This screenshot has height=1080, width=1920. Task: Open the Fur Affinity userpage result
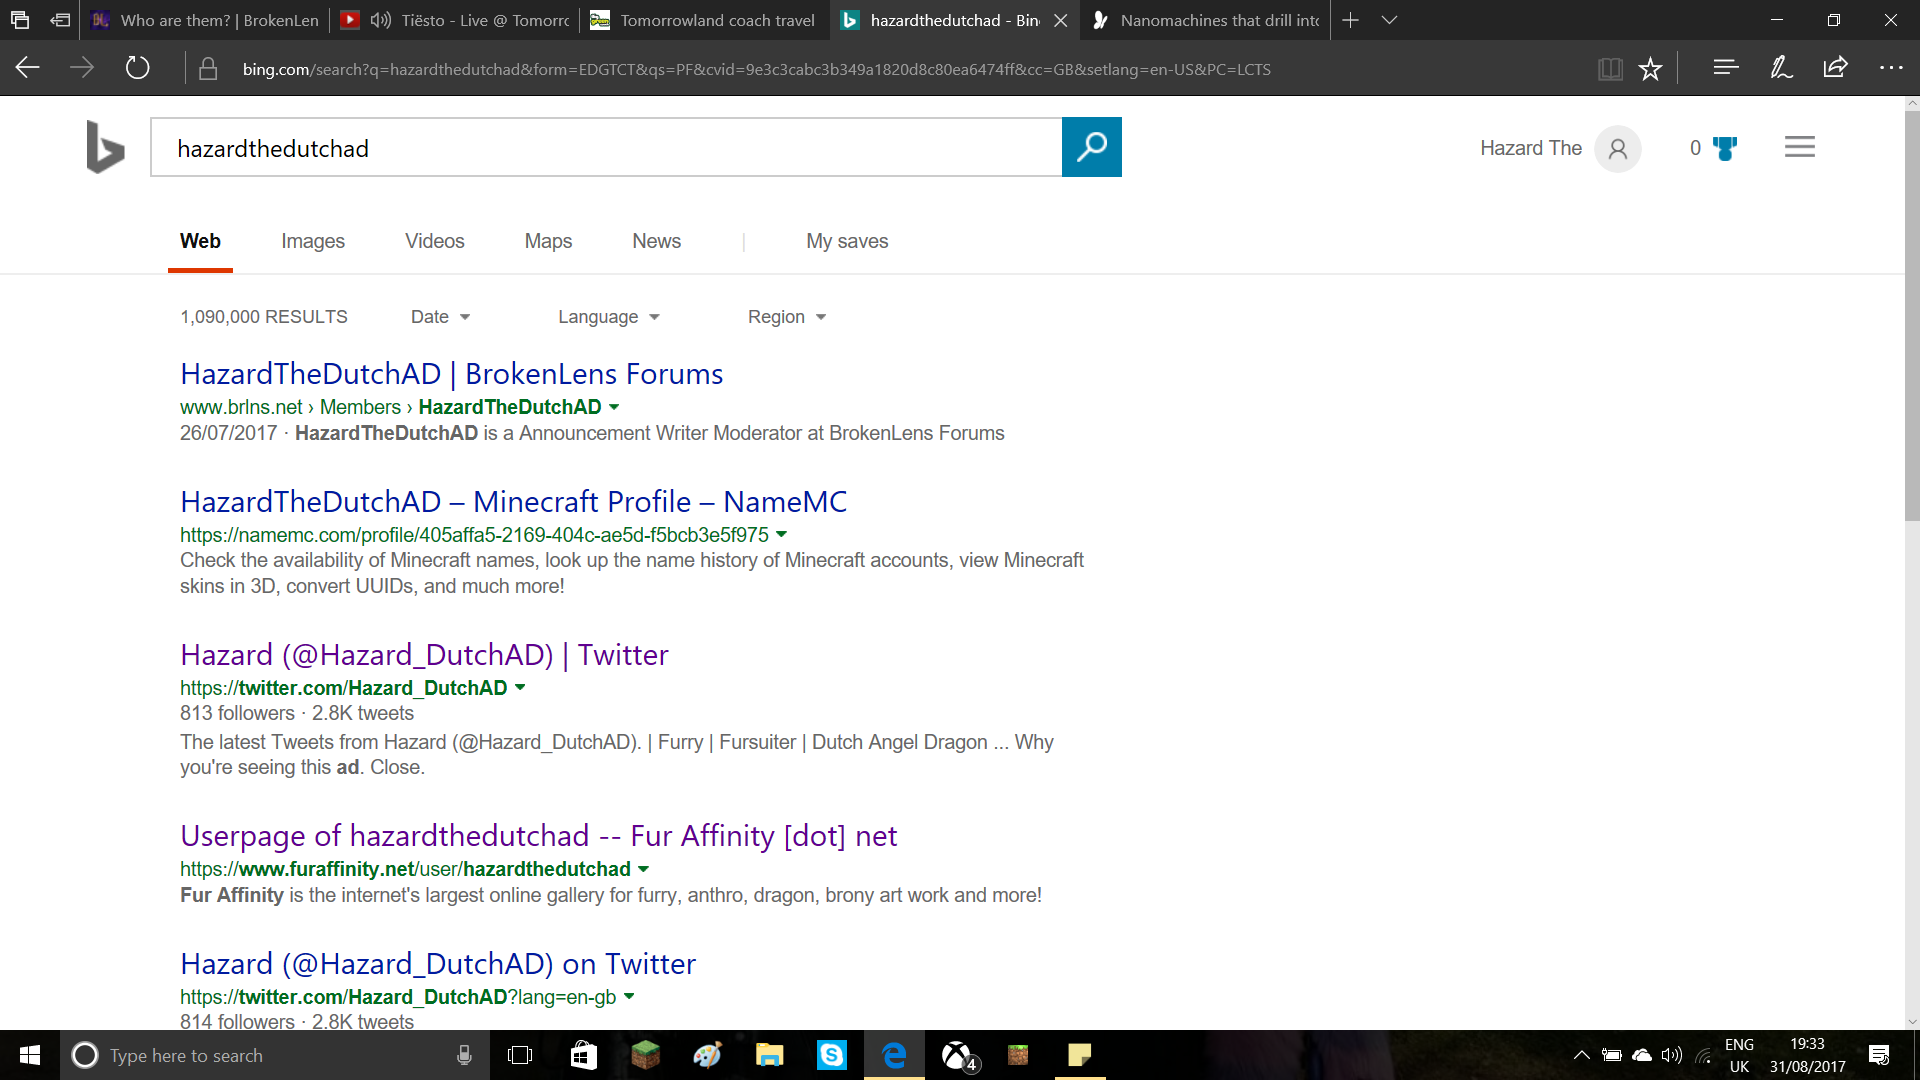point(538,836)
